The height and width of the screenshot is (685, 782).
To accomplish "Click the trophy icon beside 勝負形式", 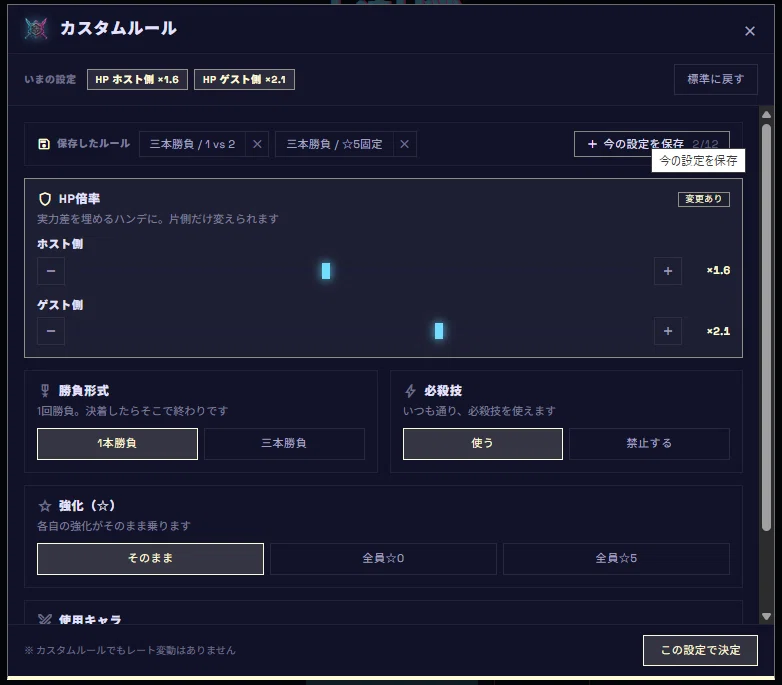I will click(45, 391).
